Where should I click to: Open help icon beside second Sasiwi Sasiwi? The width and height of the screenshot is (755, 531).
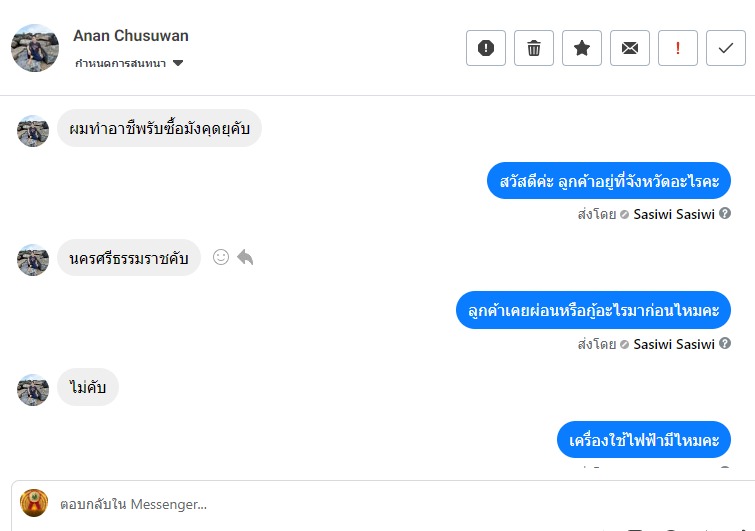[x=725, y=343]
